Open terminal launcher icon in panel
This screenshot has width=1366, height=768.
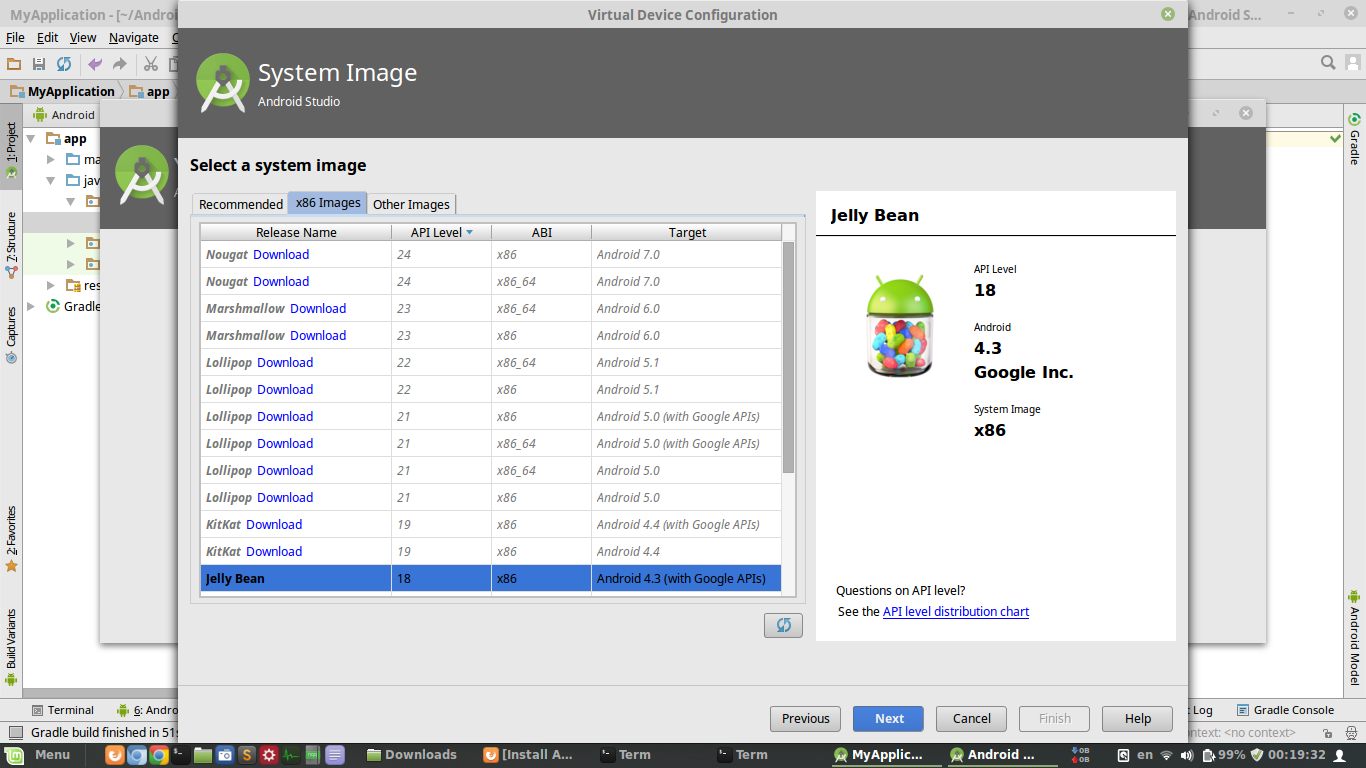point(181,755)
